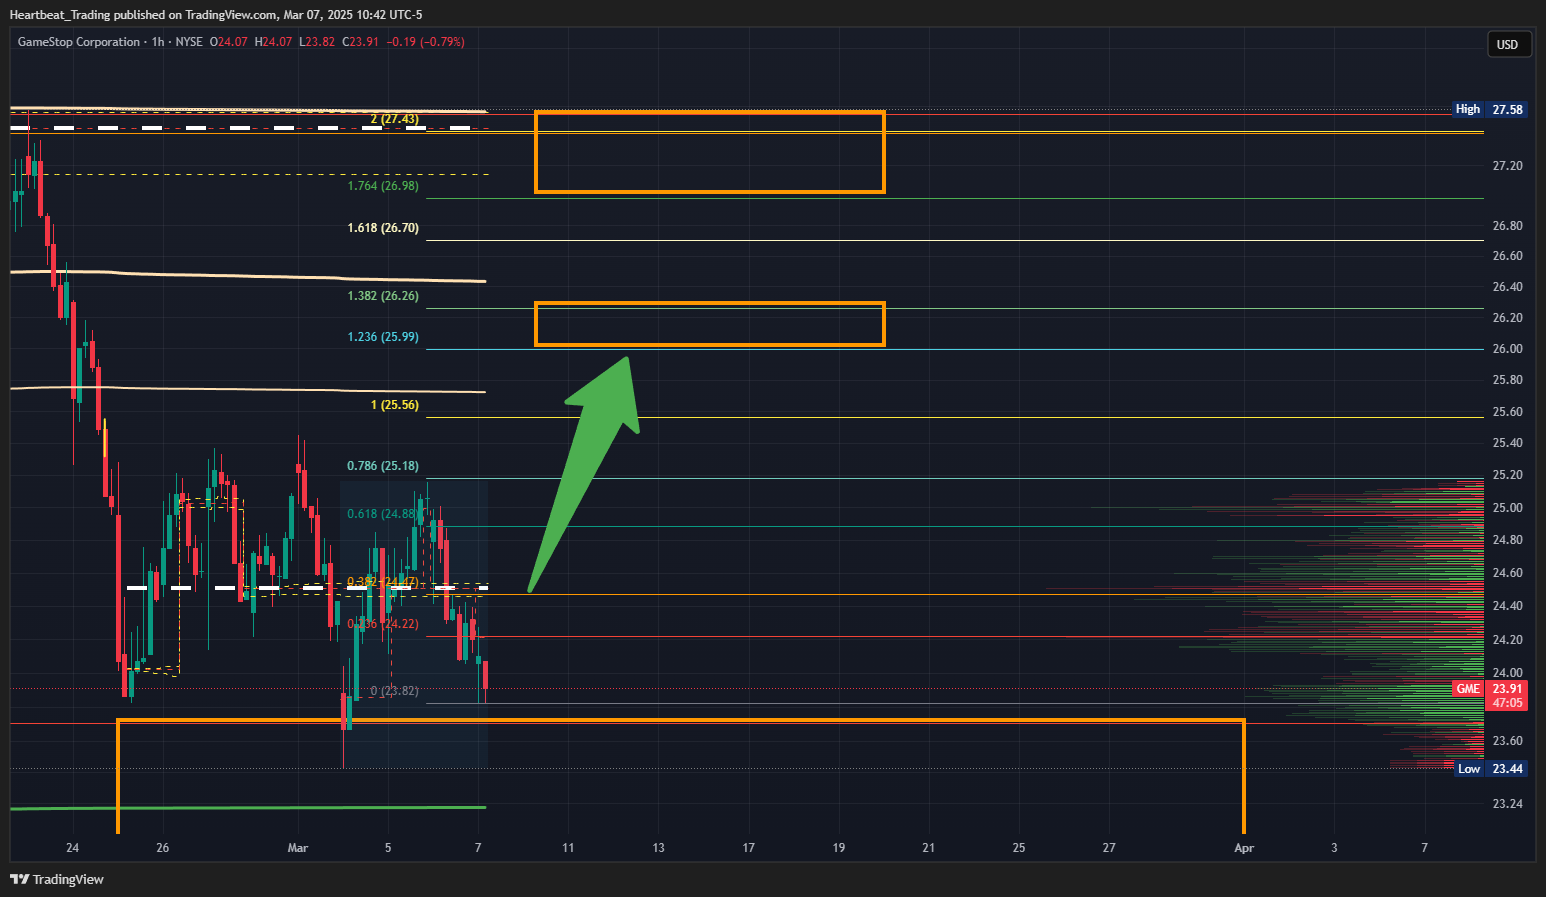Select the 1h interval label in the legend
The image size is (1546, 897).
(158, 42)
